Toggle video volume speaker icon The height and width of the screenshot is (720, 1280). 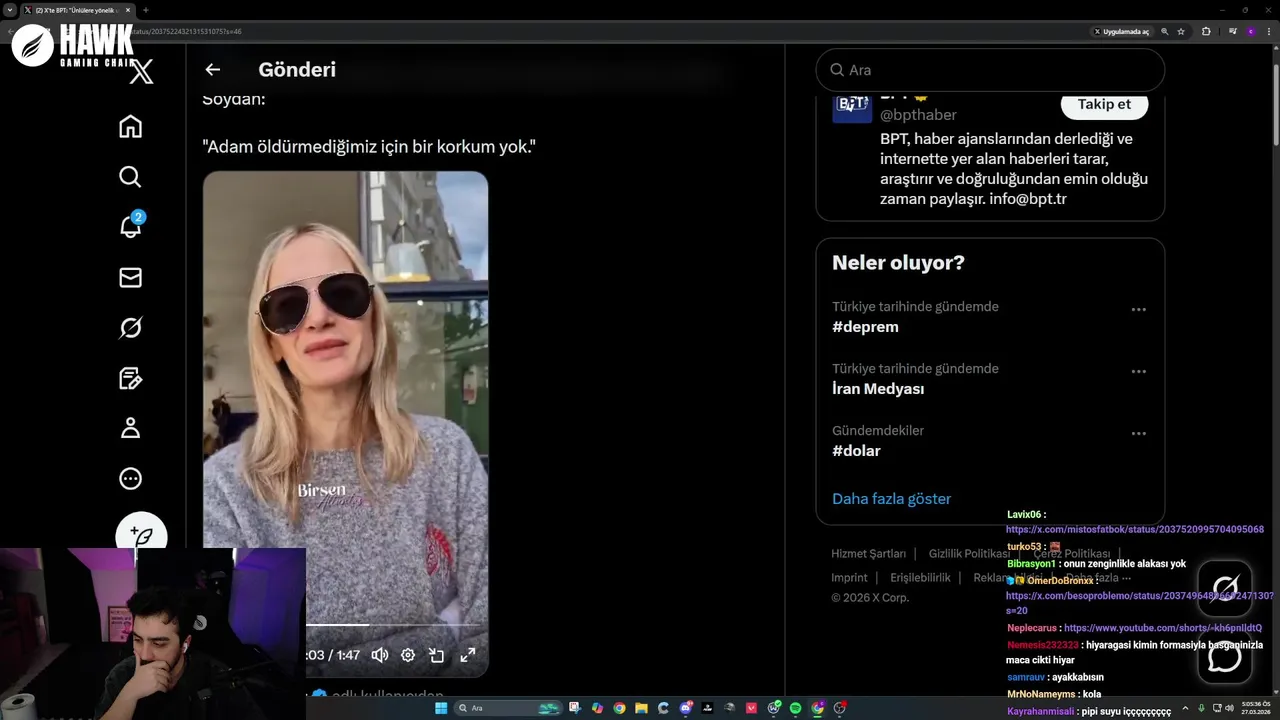(380, 655)
